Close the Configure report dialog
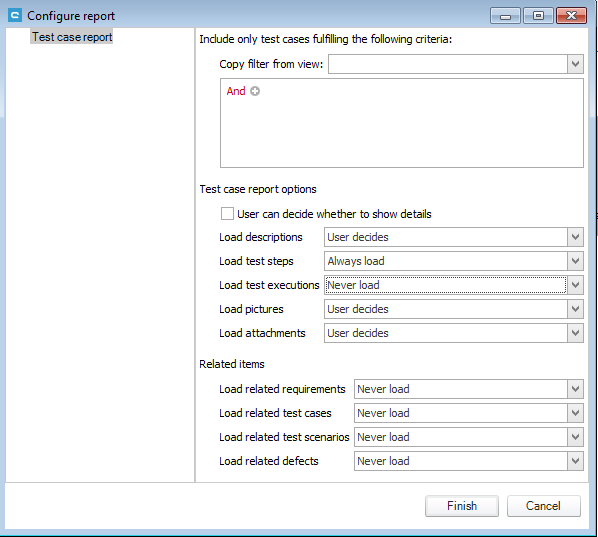 (571, 16)
